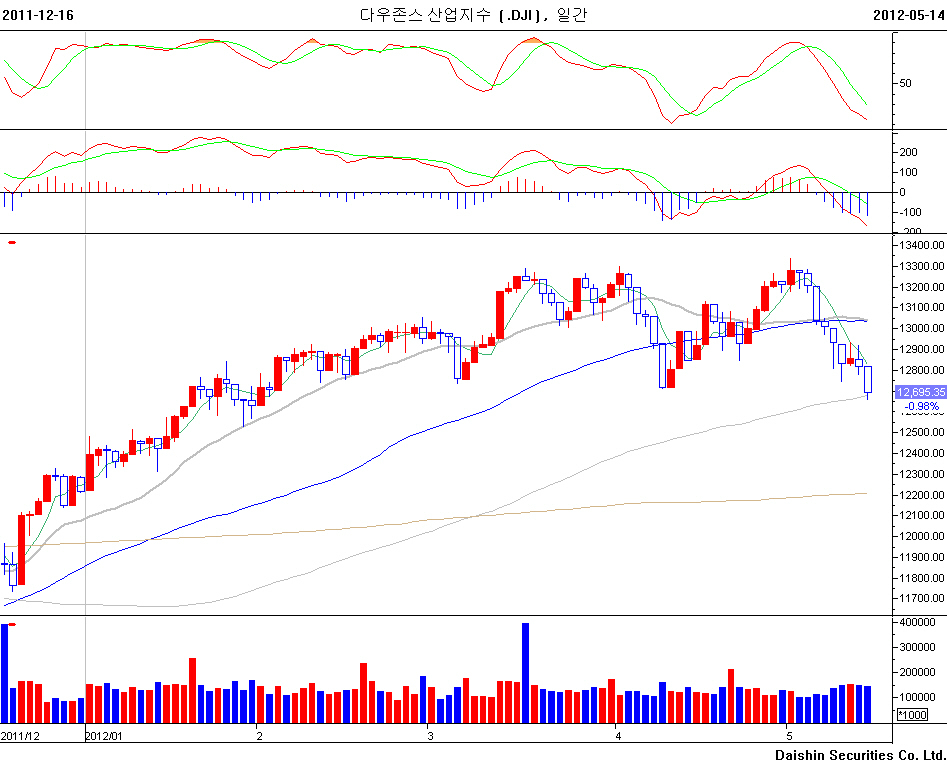Select the highlighted 12,695.35 current price tag

pyautogui.click(x=920, y=393)
